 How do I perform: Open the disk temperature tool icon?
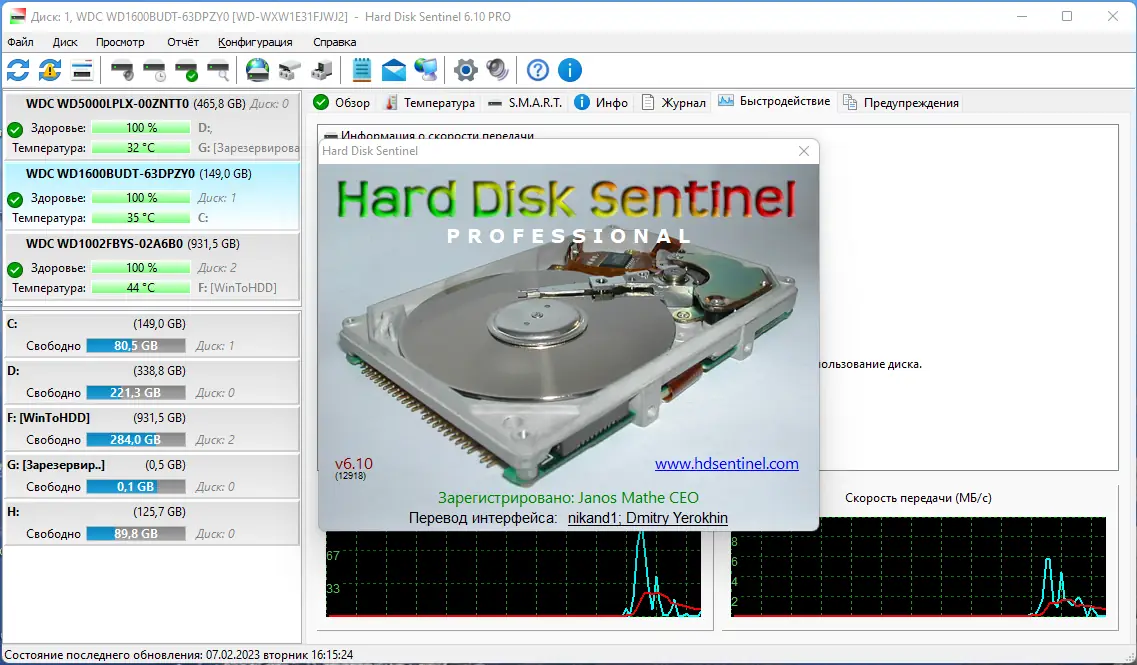[153, 70]
